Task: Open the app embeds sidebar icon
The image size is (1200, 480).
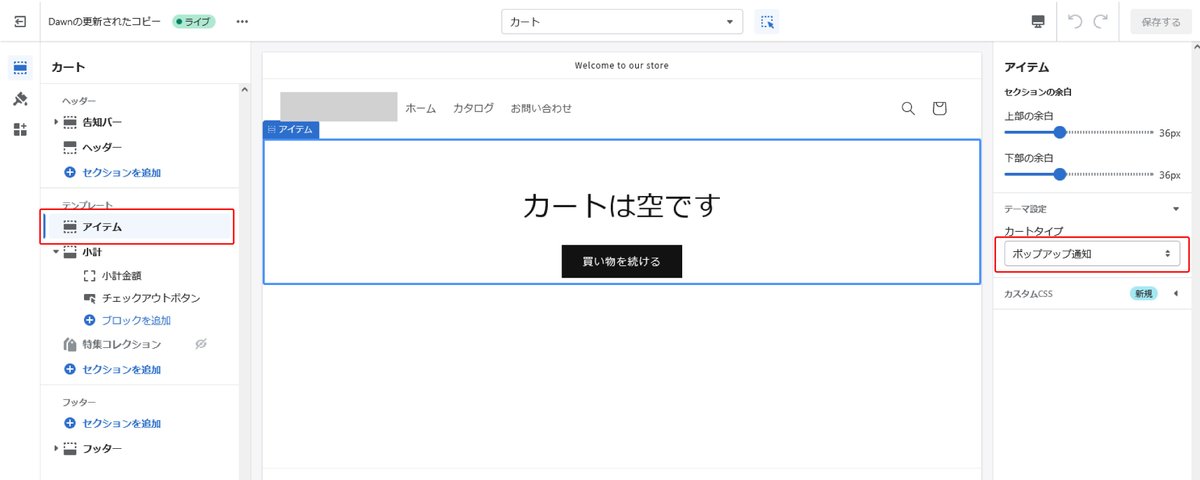Action: click(20, 129)
